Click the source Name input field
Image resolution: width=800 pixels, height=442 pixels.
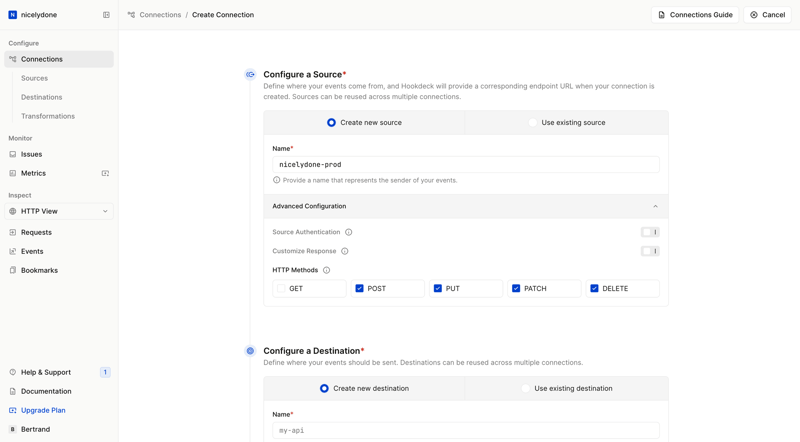pyautogui.click(x=466, y=164)
